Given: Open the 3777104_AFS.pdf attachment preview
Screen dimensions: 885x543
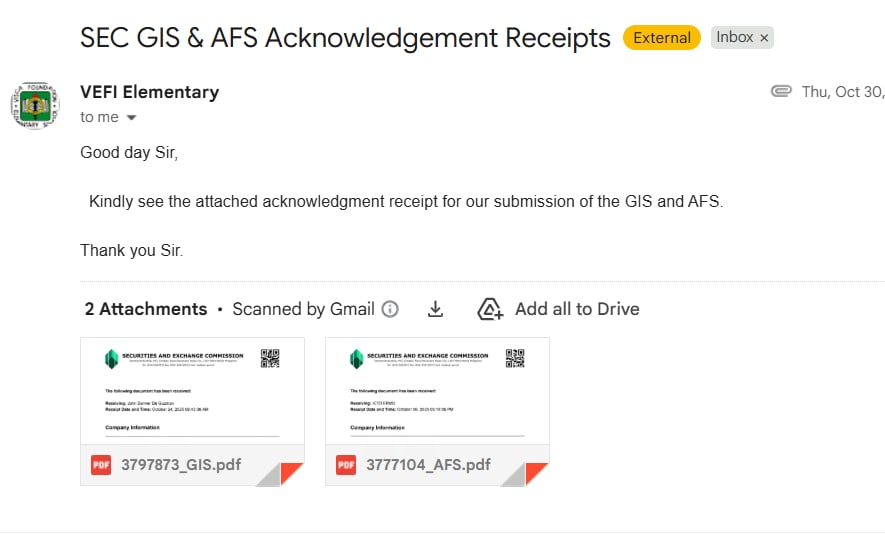Looking at the screenshot, I should [437, 391].
